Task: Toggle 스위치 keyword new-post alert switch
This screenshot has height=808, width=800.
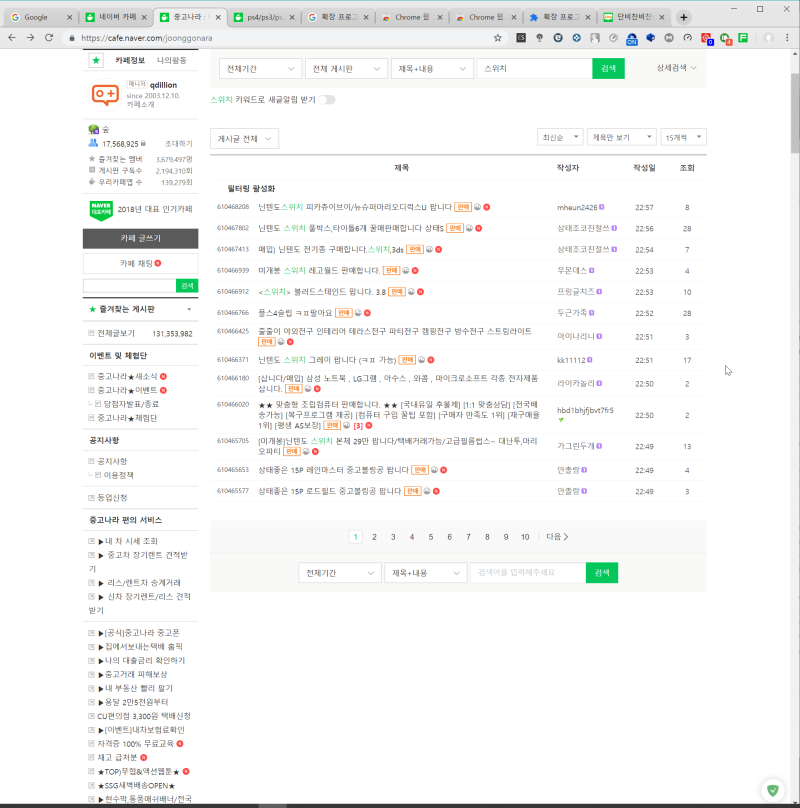Action: [327, 99]
